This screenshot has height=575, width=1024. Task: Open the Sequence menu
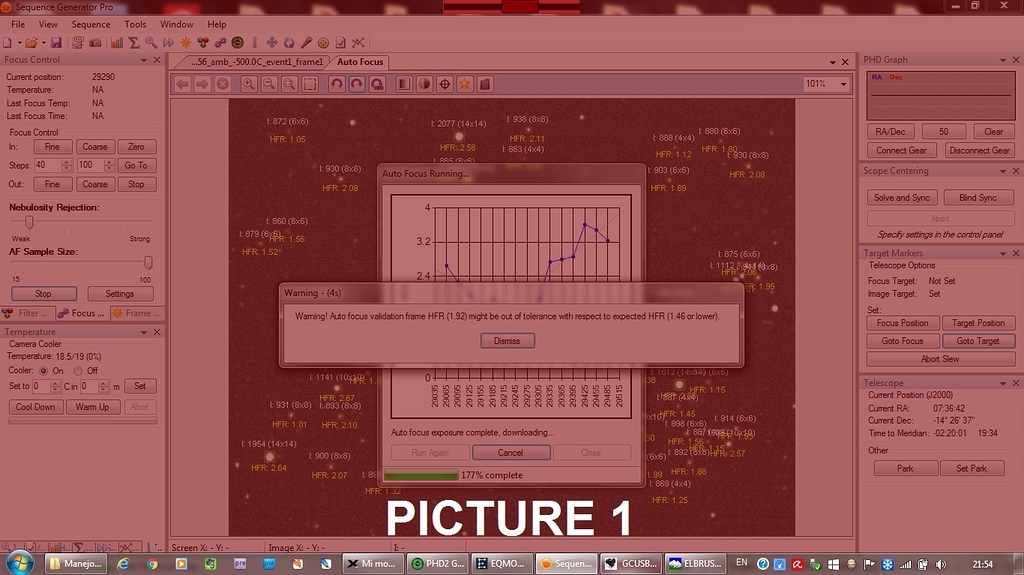[91, 24]
